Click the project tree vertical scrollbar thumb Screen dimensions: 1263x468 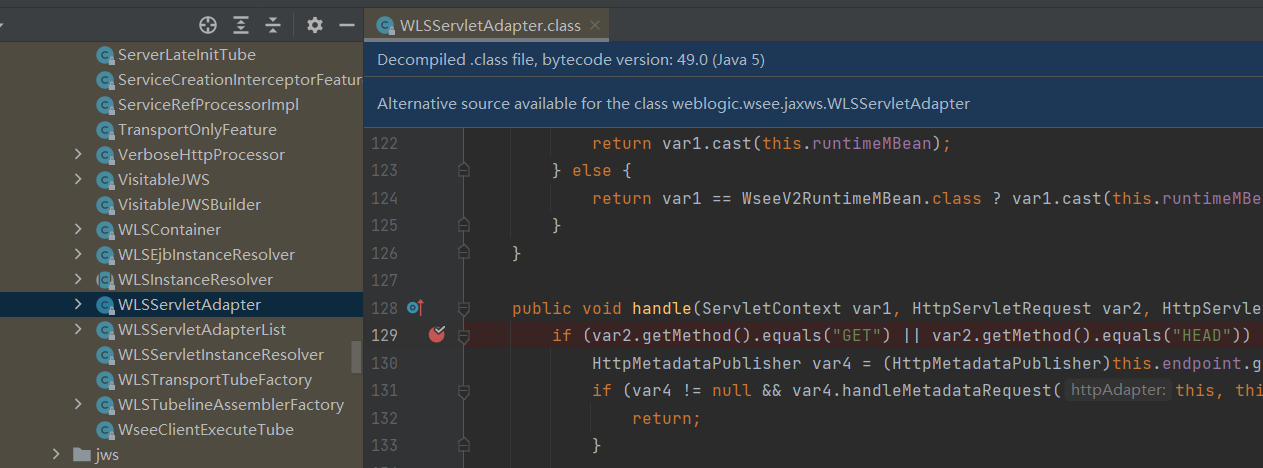tap(357, 355)
